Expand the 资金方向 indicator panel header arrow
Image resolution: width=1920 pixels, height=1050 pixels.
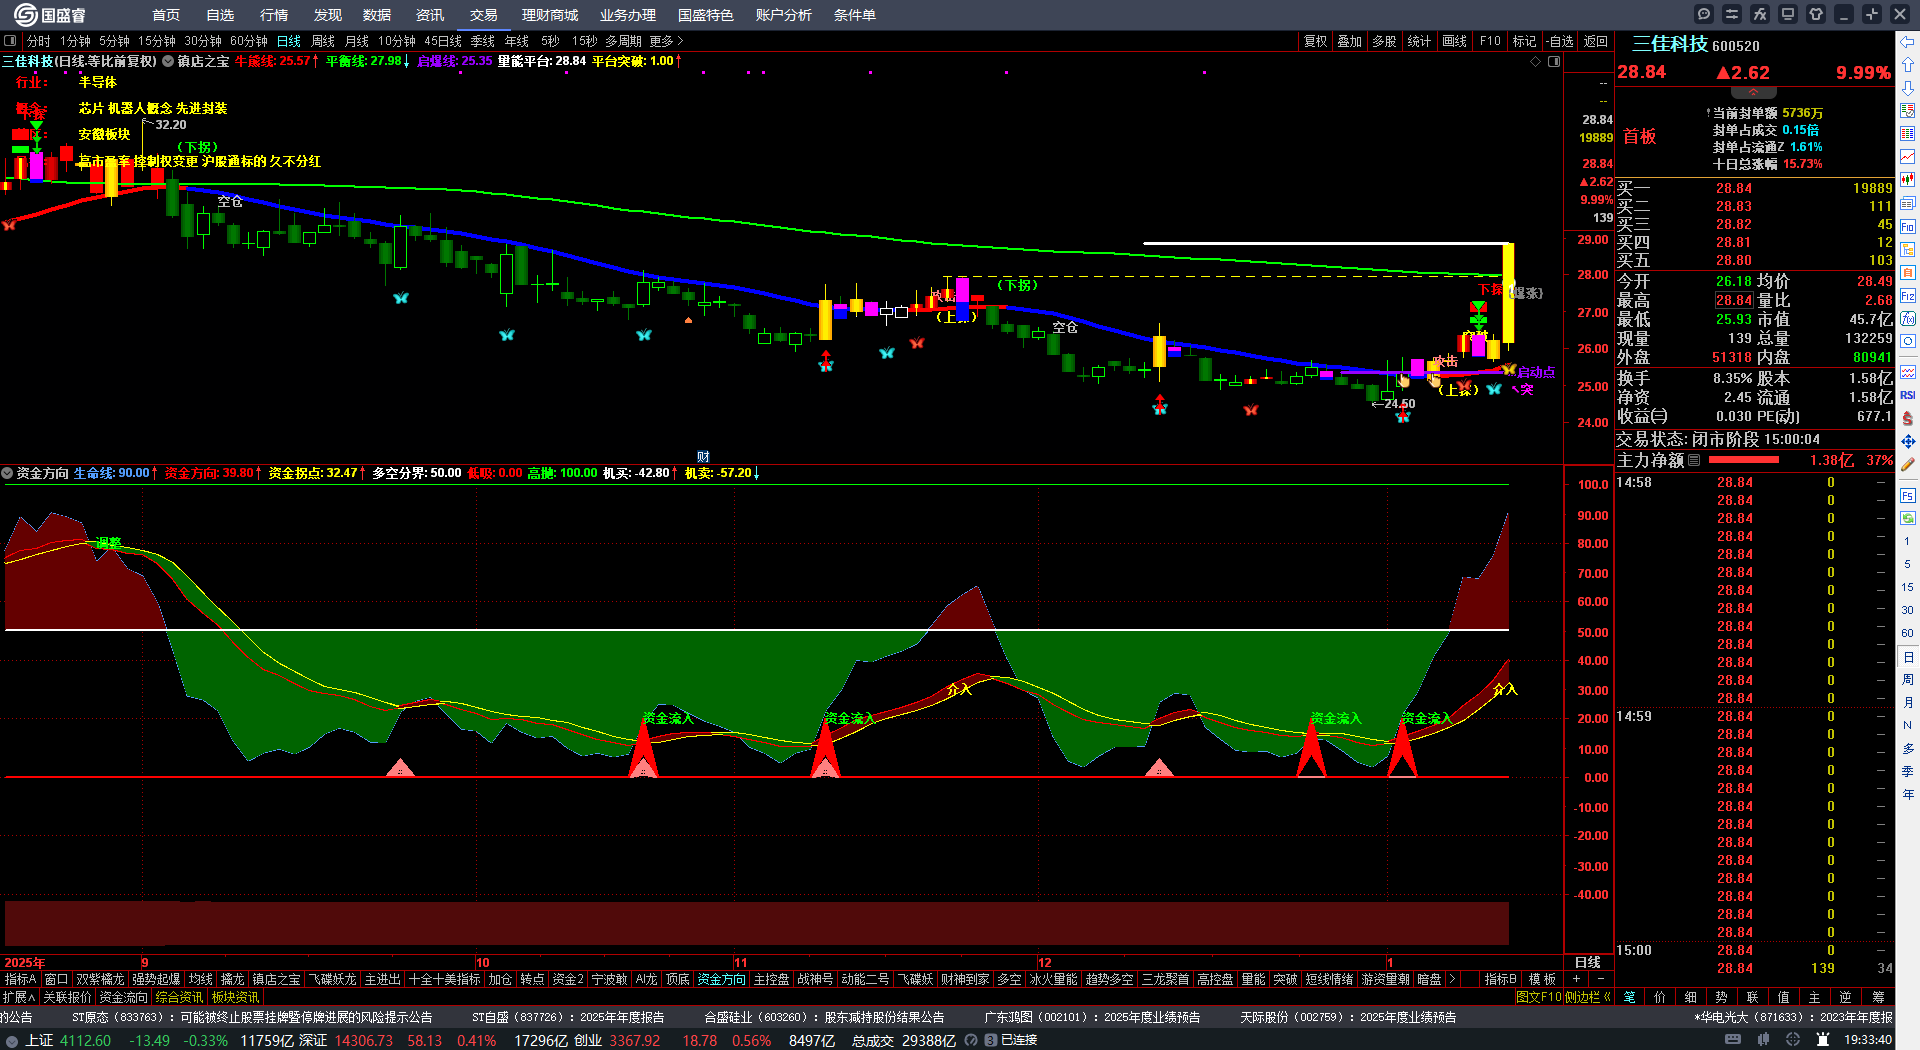pos(8,473)
